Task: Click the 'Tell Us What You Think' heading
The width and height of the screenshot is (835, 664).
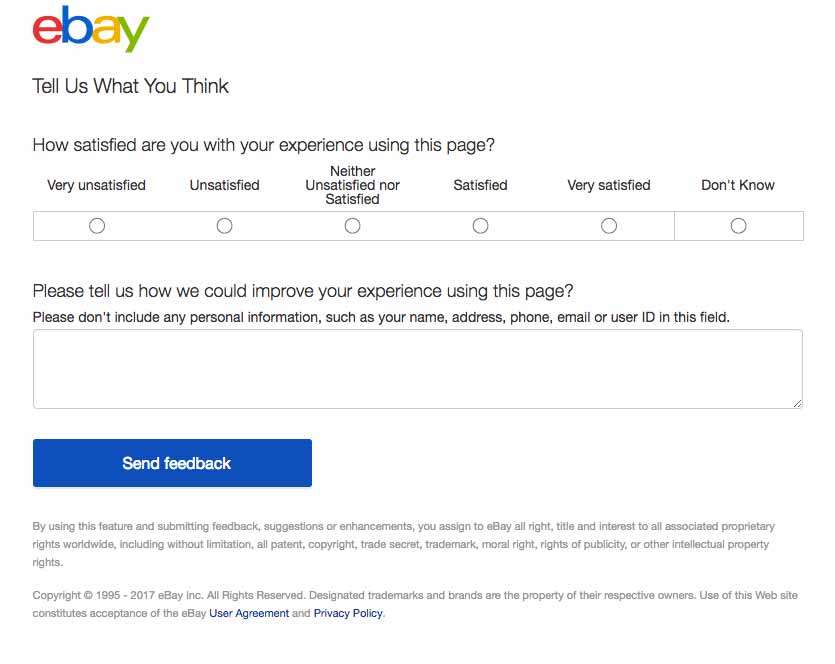Action: (130, 86)
